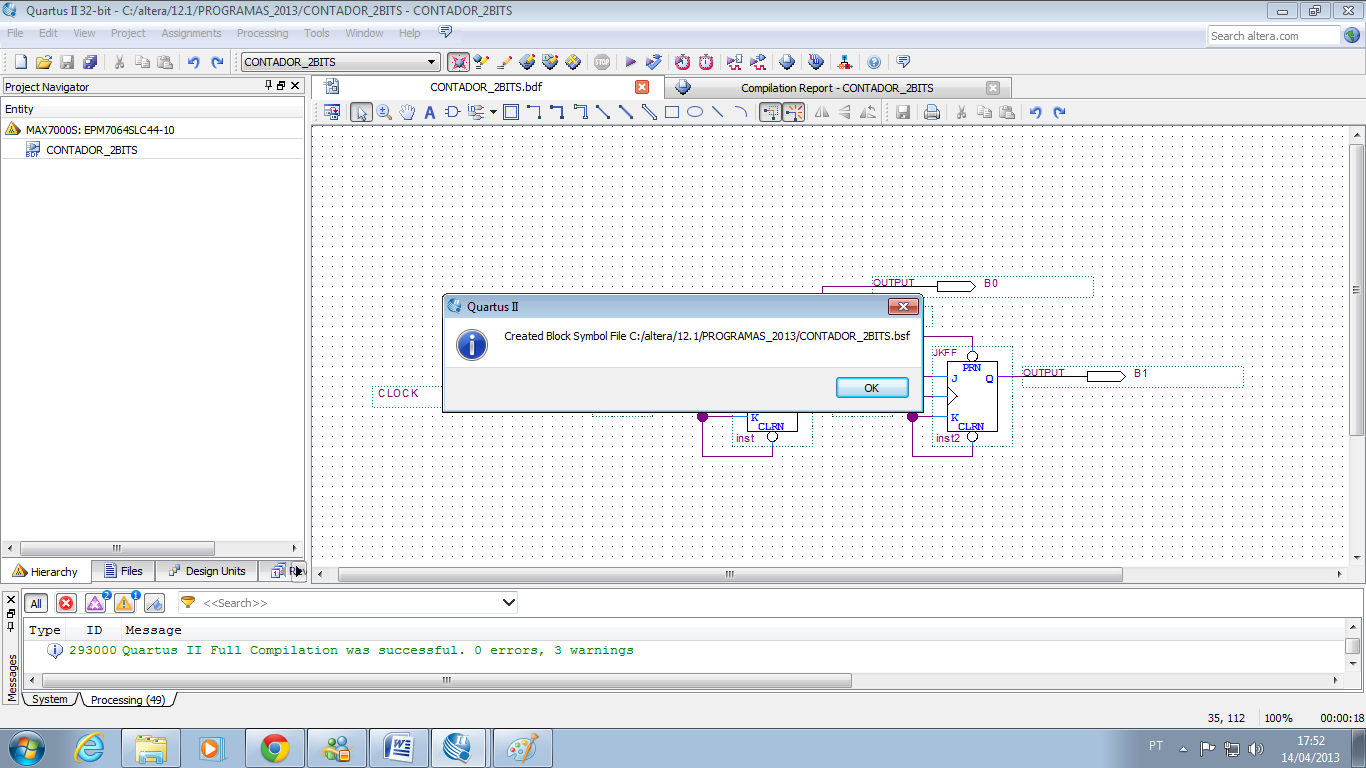1366x768 pixels.
Task: Close the Compilation Report tab
Action: point(993,87)
